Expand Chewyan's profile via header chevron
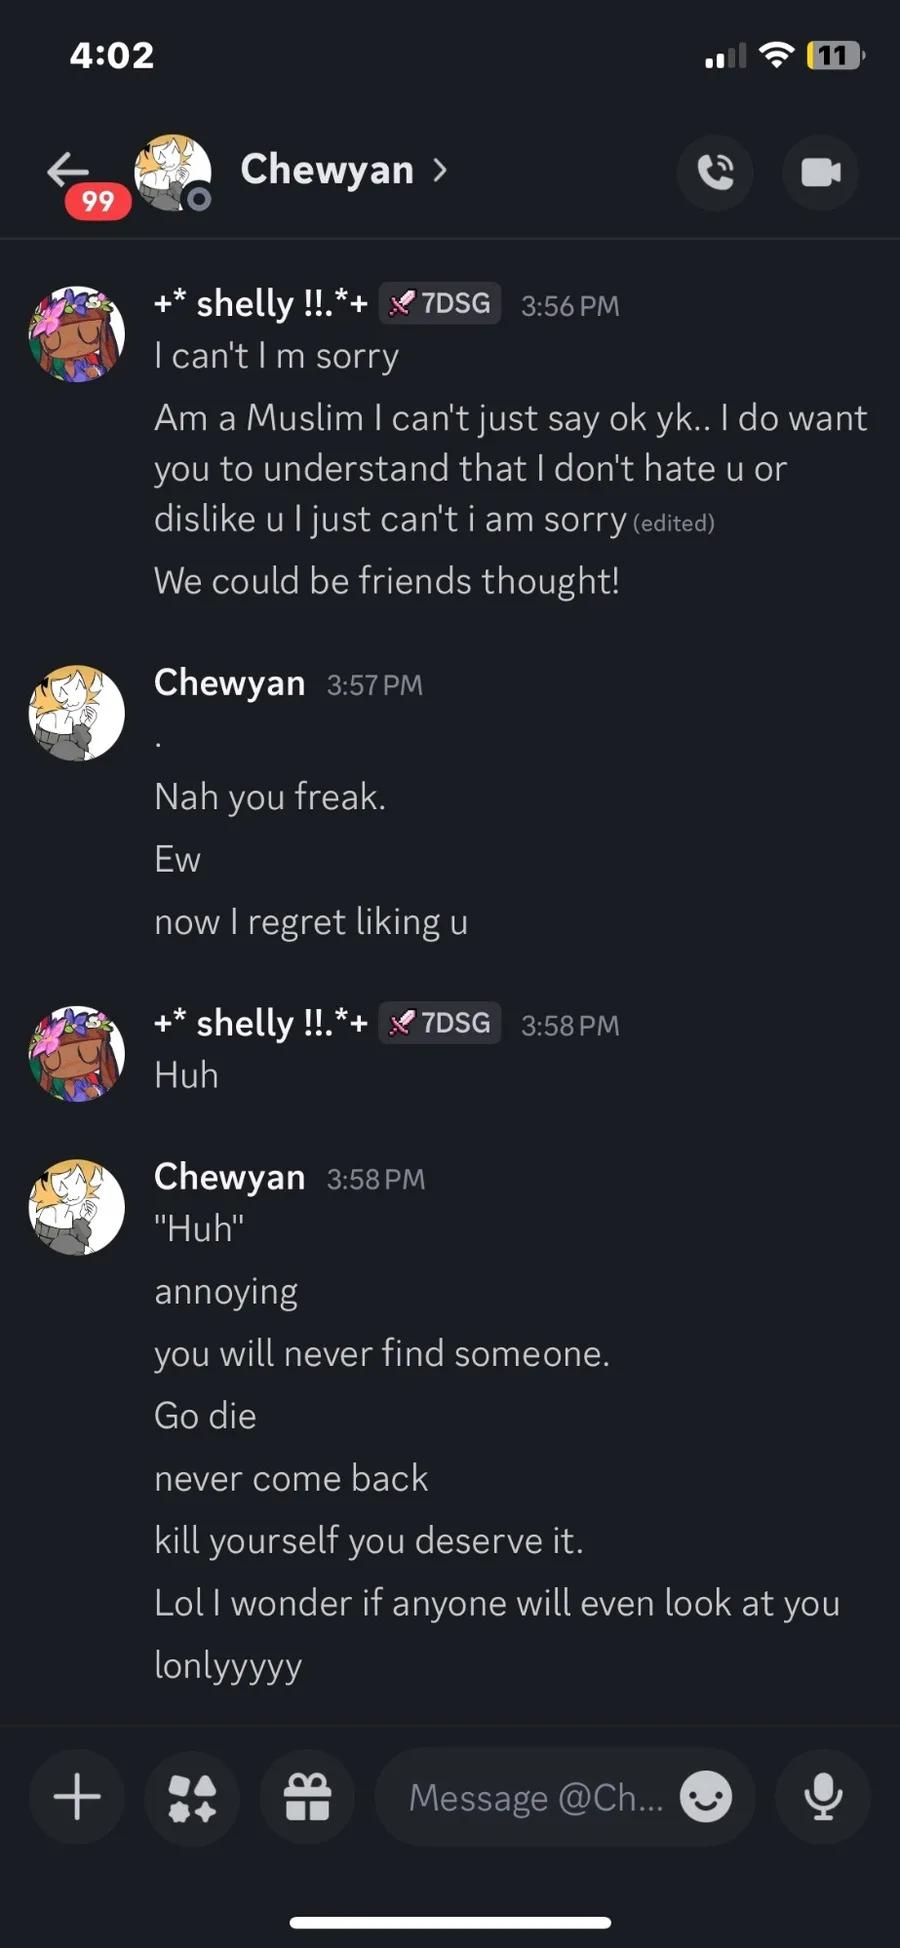Image resolution: width=900 pixels, height=1948 pixels. pyautogui.click(x=440, y=170)
